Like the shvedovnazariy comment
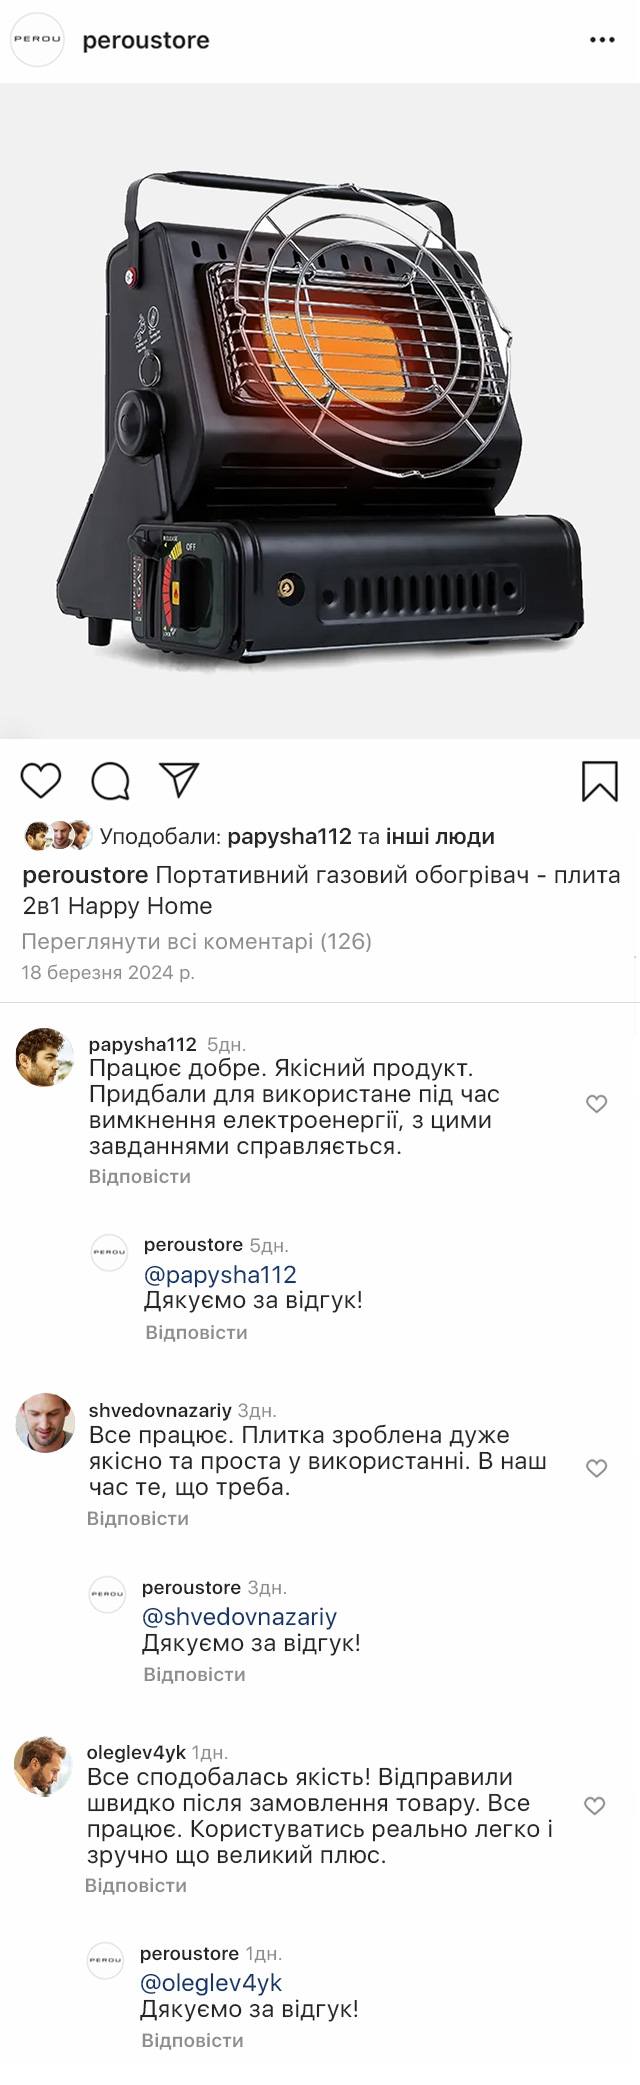Viewport: 640px width, 2085px height. 596,1468
